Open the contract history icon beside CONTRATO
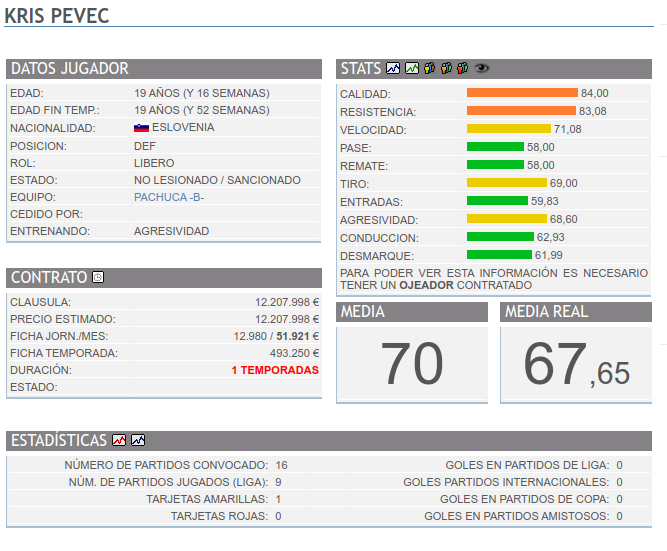This screenshot has height=551, width=667. [x=98, y=277]
